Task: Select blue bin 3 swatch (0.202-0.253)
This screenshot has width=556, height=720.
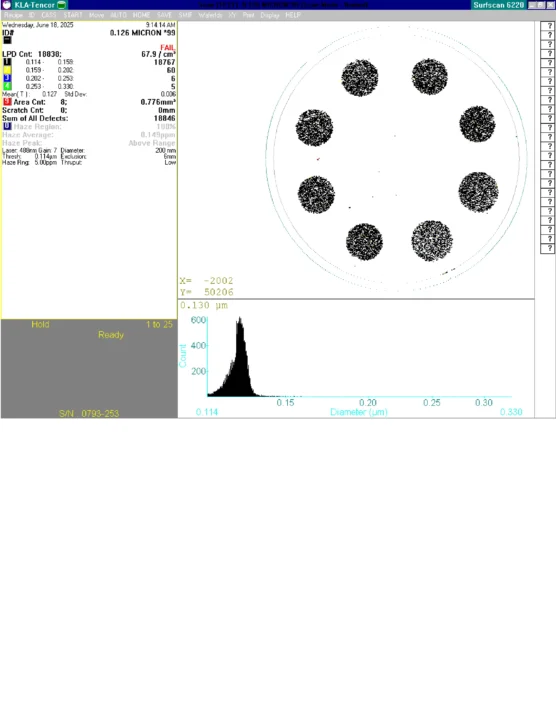Action: [x=7, y=78]
